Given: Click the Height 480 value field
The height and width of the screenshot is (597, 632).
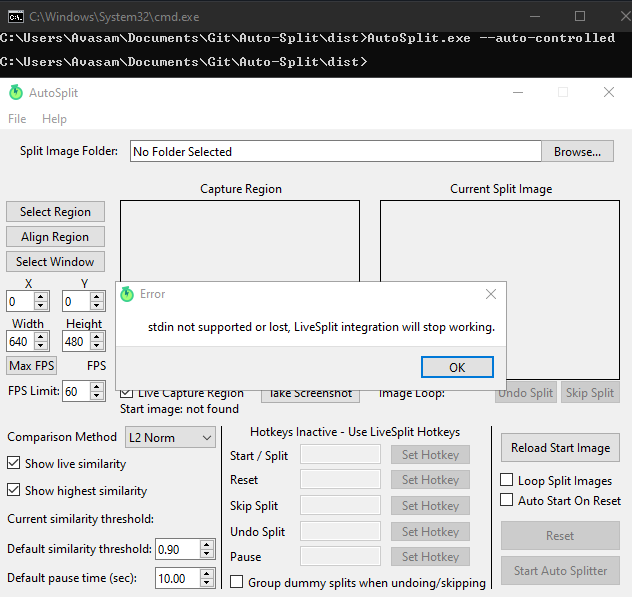Looking at the screenshot, I should pos(77,341).
